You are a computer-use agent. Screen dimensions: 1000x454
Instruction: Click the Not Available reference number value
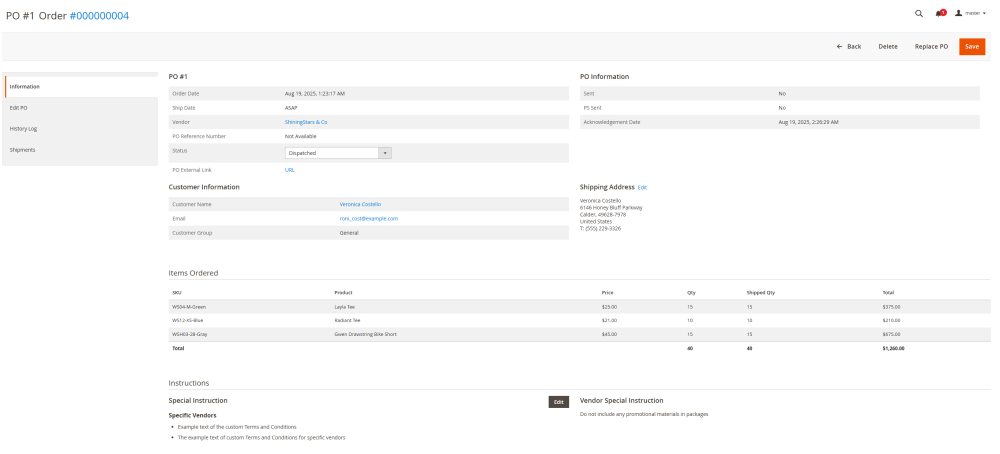pos(300,136)
